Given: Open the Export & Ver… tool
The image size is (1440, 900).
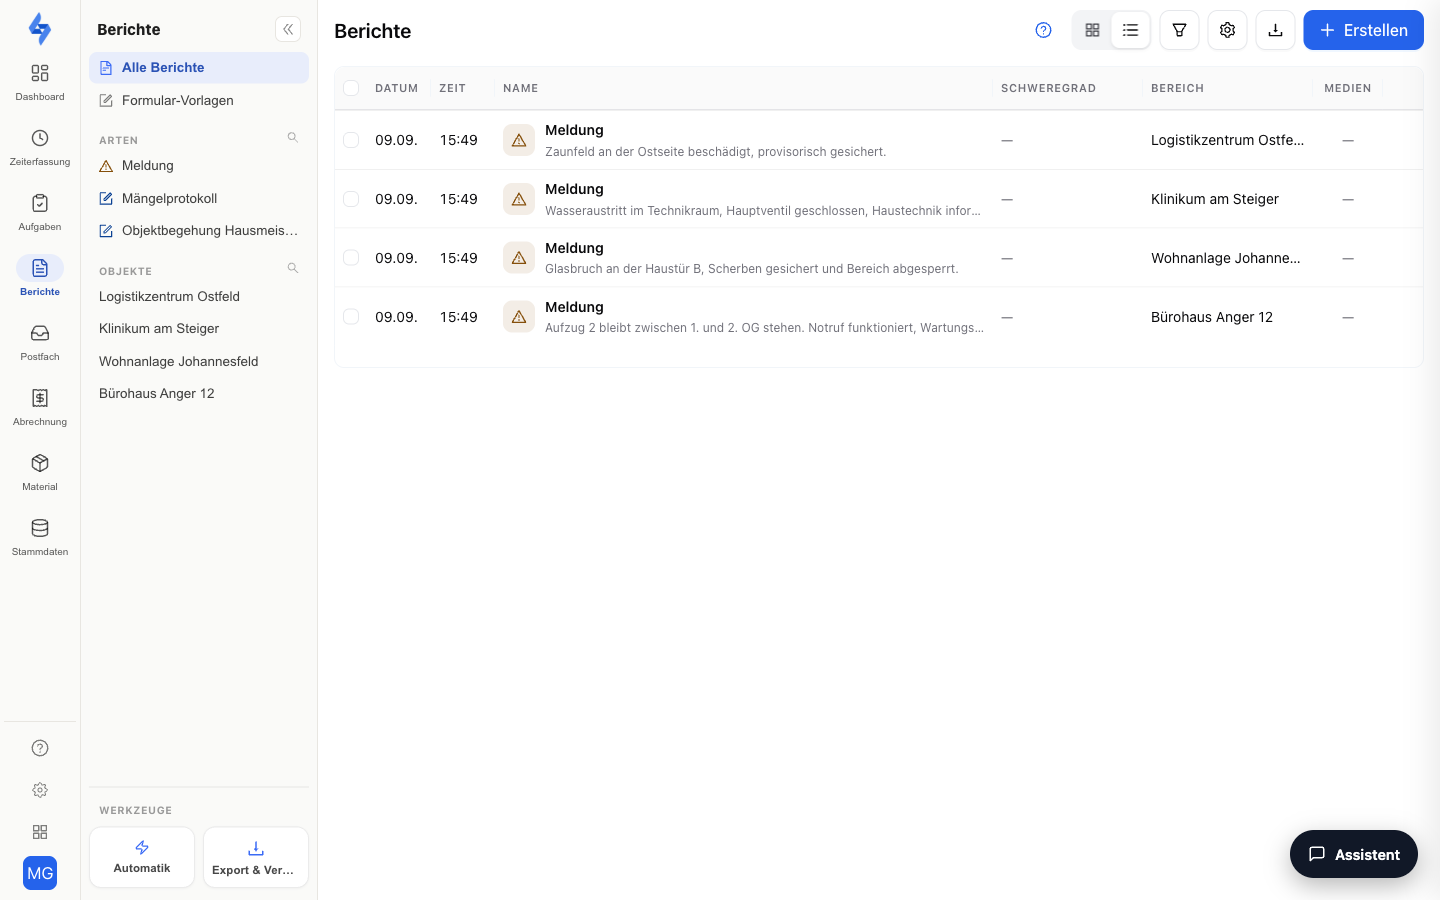Looking at the screenshot, I should tap(256, 857).
